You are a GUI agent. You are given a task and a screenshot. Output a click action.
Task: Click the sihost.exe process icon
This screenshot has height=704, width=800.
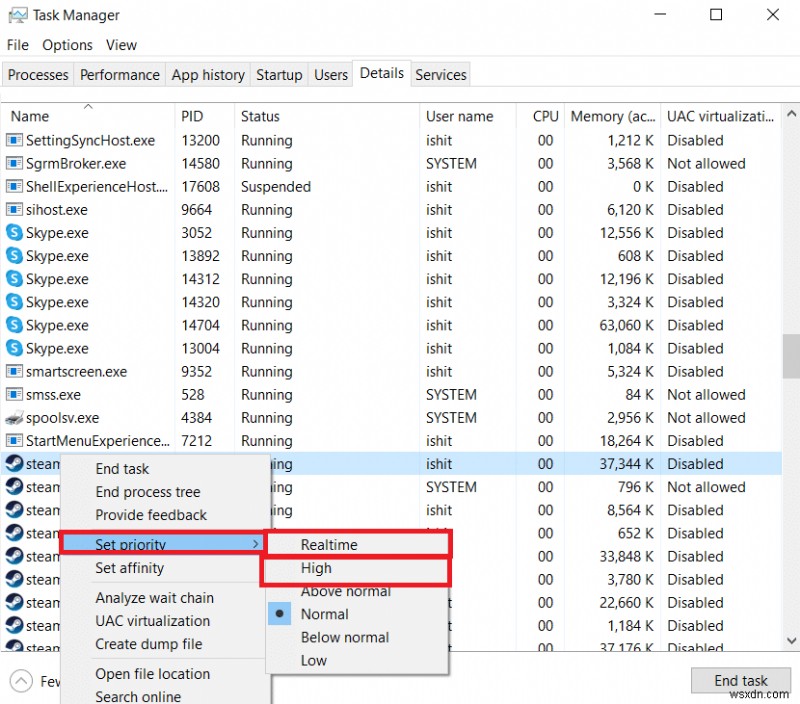pyautogui.click(x=14, y=210)
